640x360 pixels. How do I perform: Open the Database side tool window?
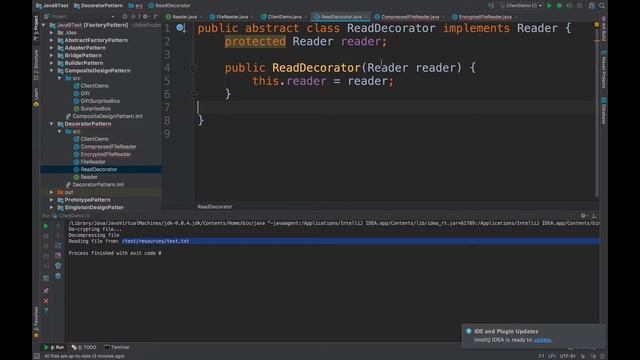point(604,111)
